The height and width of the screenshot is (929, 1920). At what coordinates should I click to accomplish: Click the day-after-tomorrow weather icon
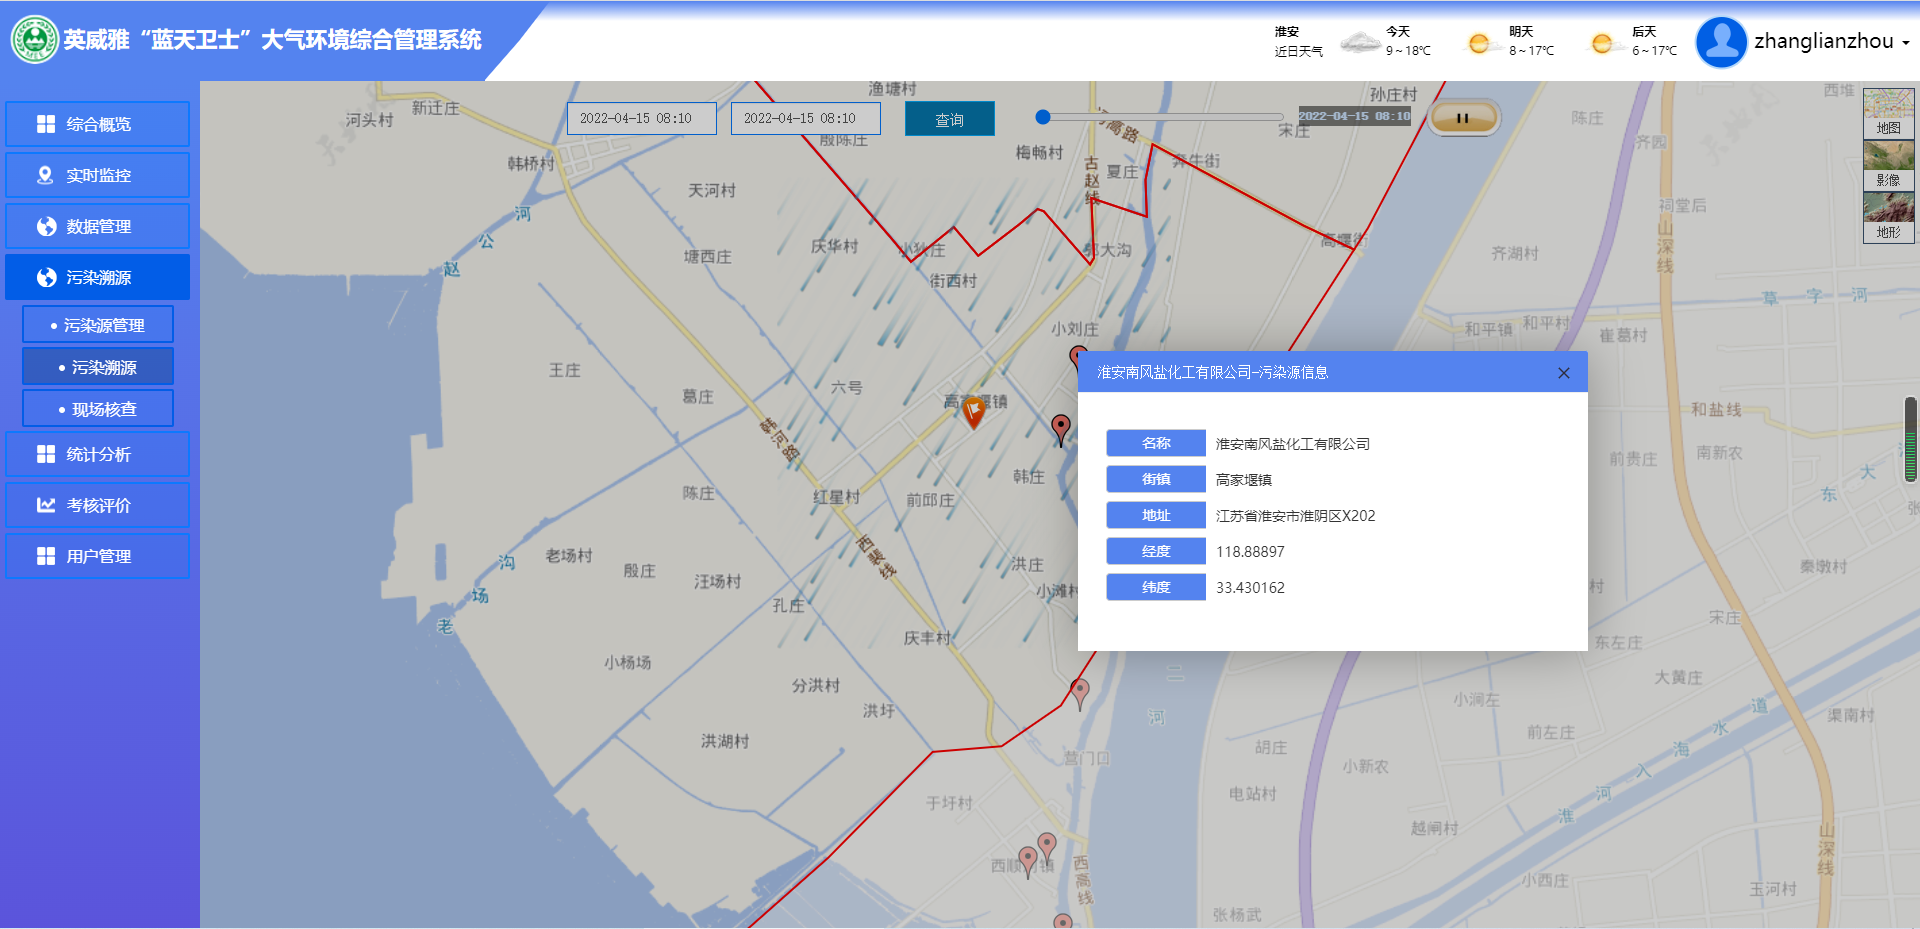pos(1603,43)
